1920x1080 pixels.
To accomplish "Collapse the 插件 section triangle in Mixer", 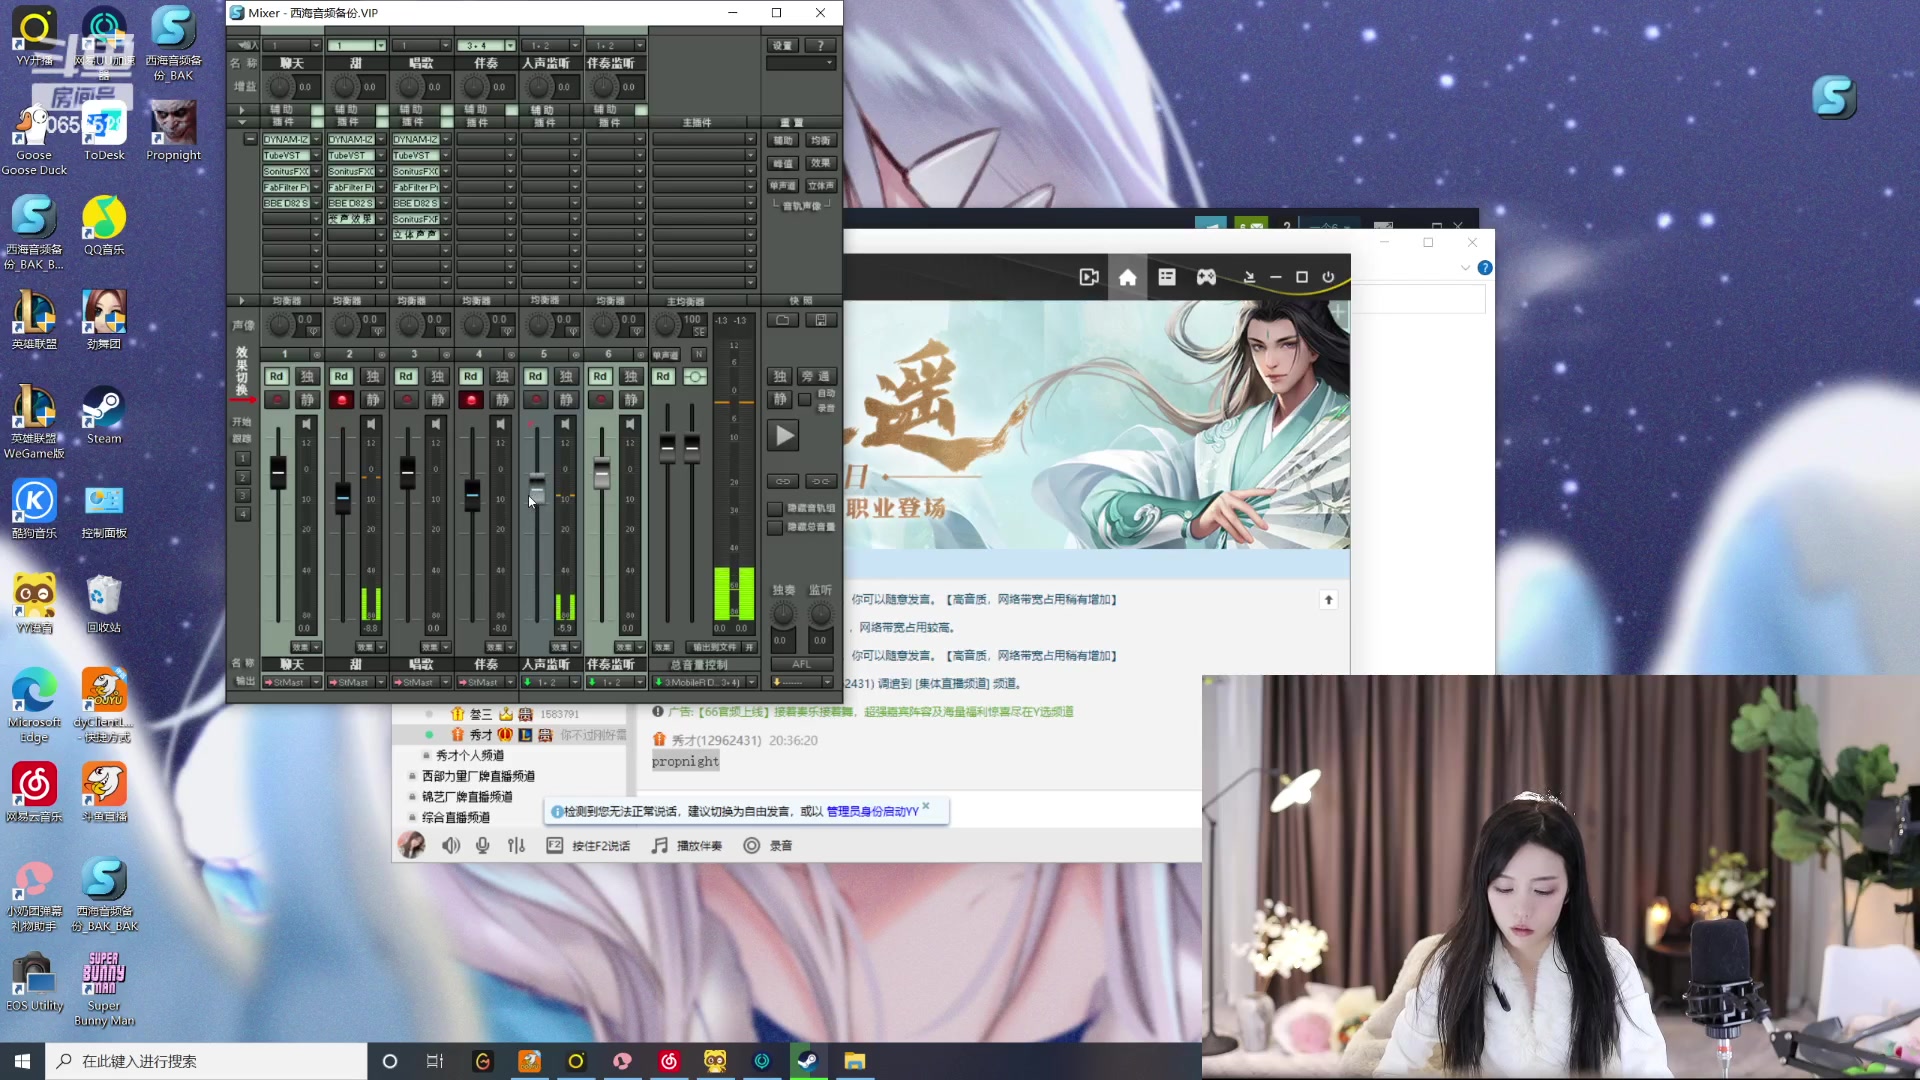I will (241, 122).
